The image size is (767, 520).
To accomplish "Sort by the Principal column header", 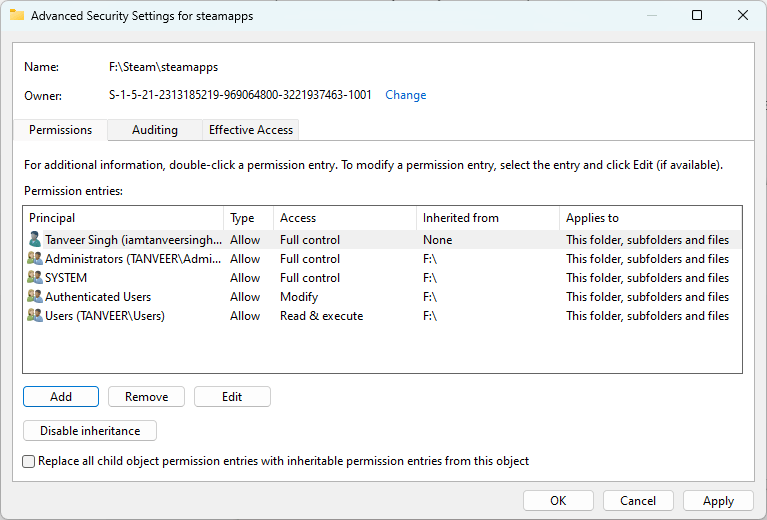I will point(123,218).
